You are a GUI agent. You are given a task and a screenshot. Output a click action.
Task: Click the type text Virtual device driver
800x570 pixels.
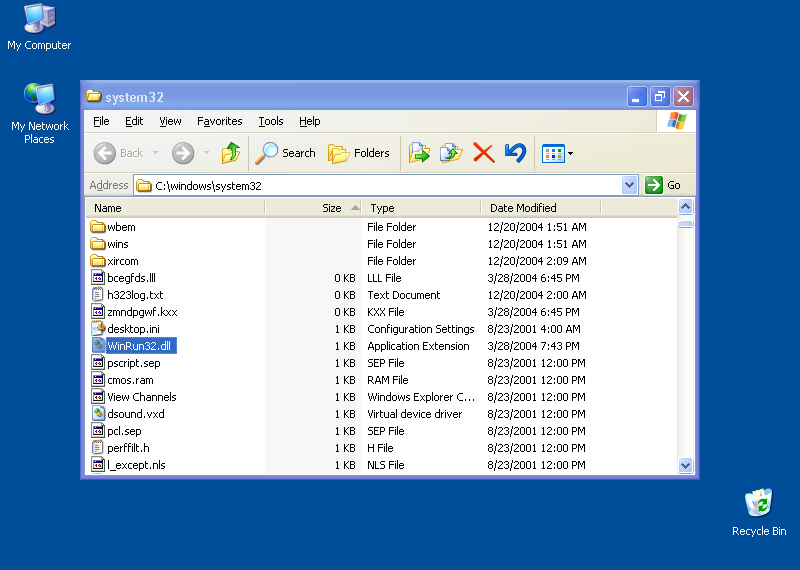[x=415, y=414]
